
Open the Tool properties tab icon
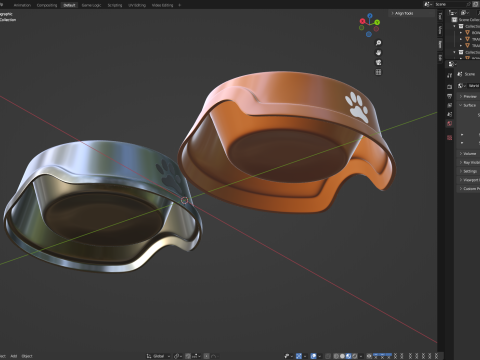pyautogui.click(x=450, y=75)
